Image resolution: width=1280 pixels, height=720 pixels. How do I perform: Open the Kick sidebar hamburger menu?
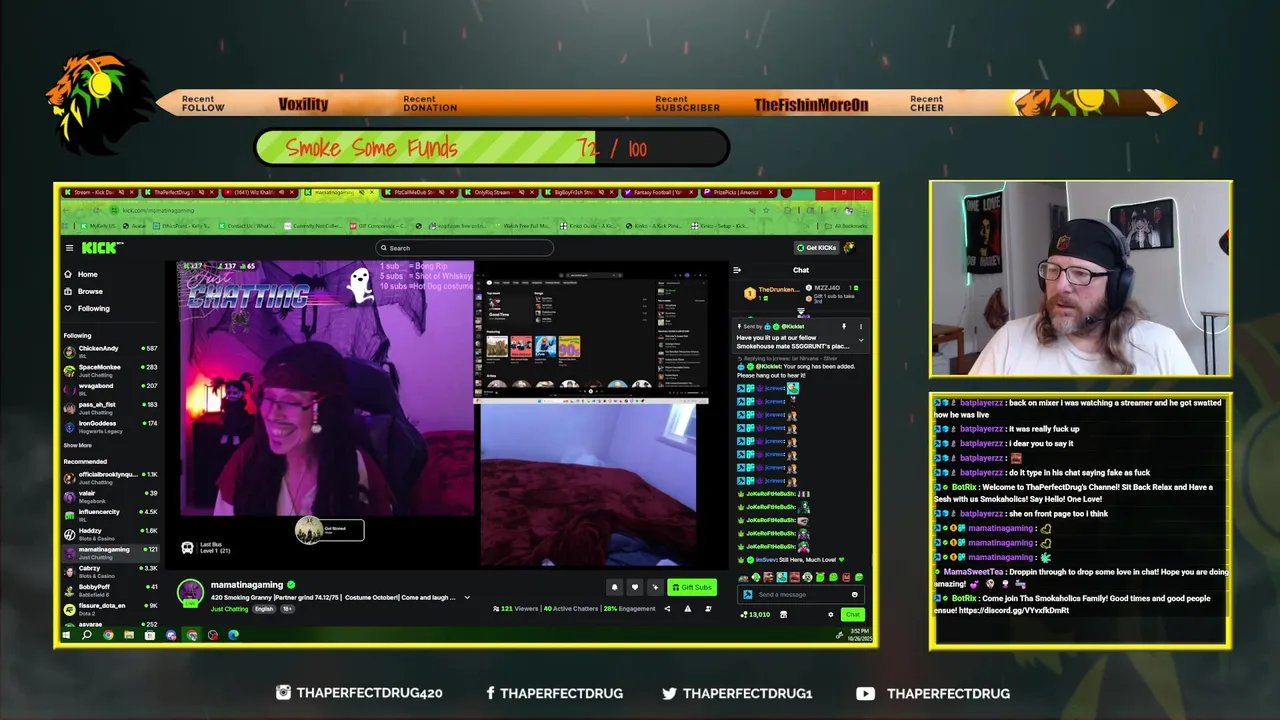69,248
